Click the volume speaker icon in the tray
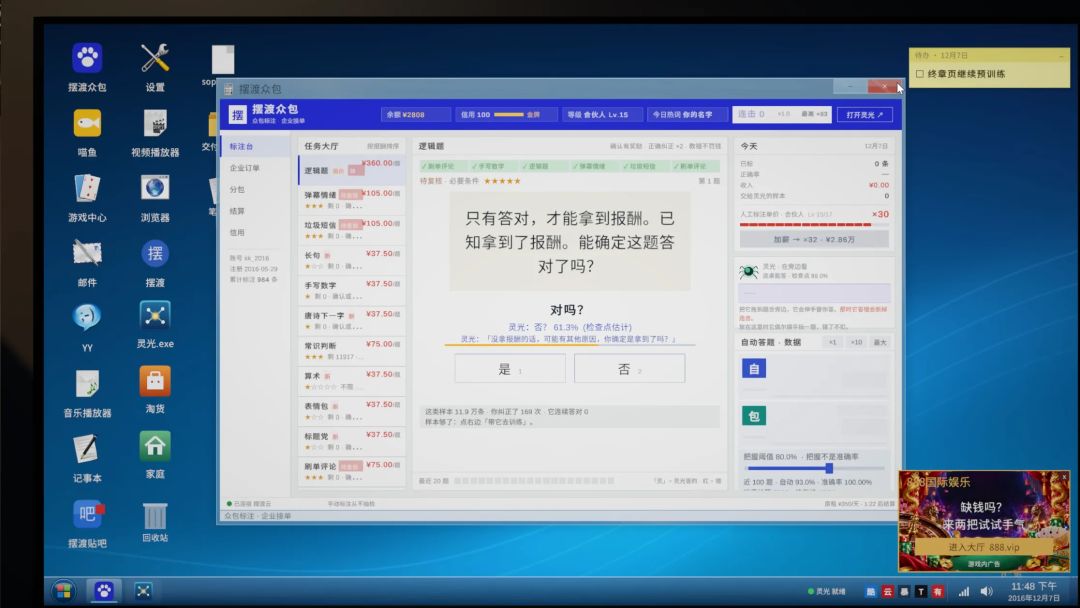 [986, 591]
